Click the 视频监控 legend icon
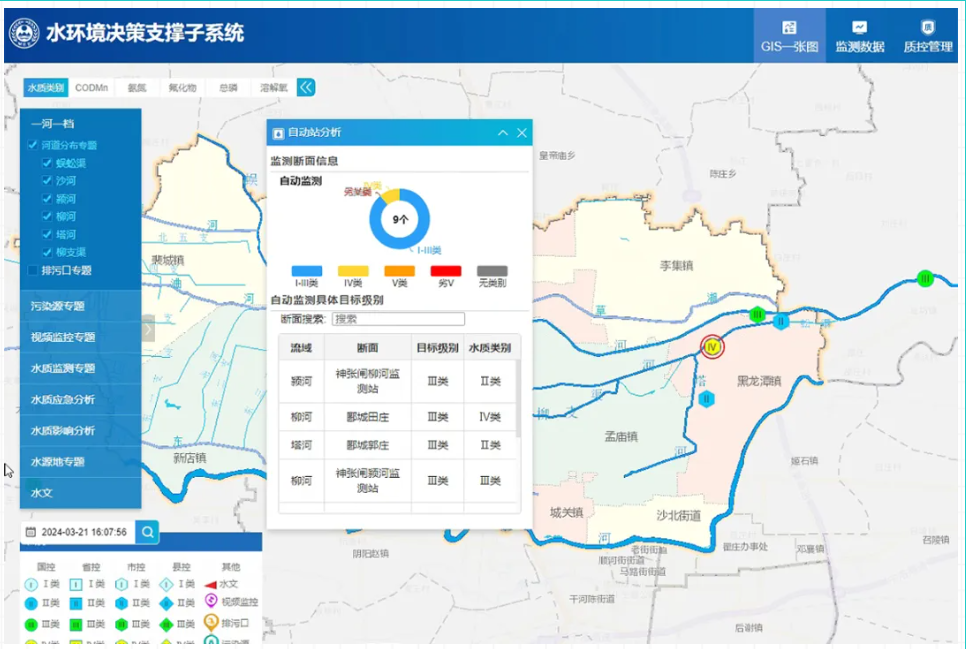The image size is (966, 649). point(211,601)
